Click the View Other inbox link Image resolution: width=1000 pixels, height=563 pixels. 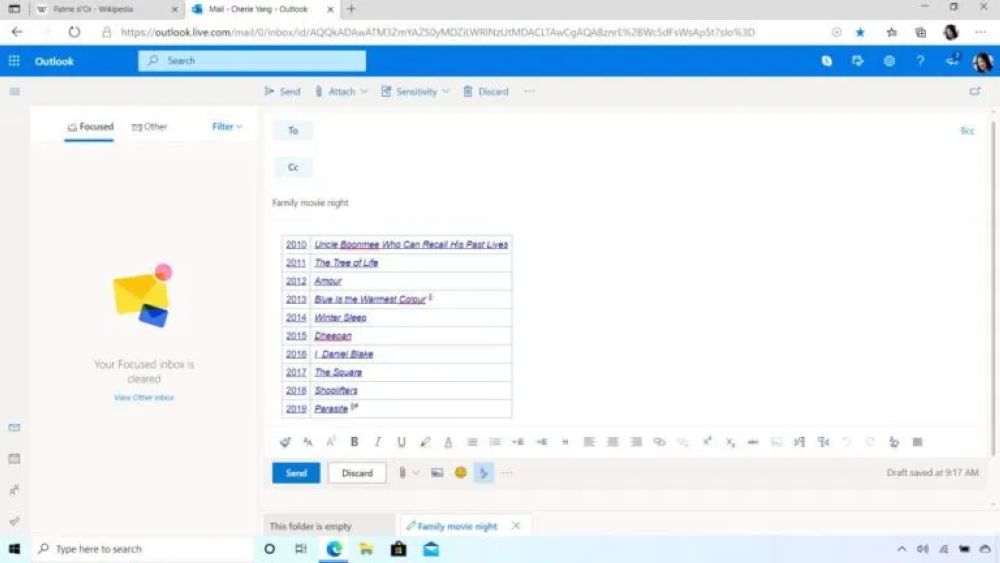(144, 398)
